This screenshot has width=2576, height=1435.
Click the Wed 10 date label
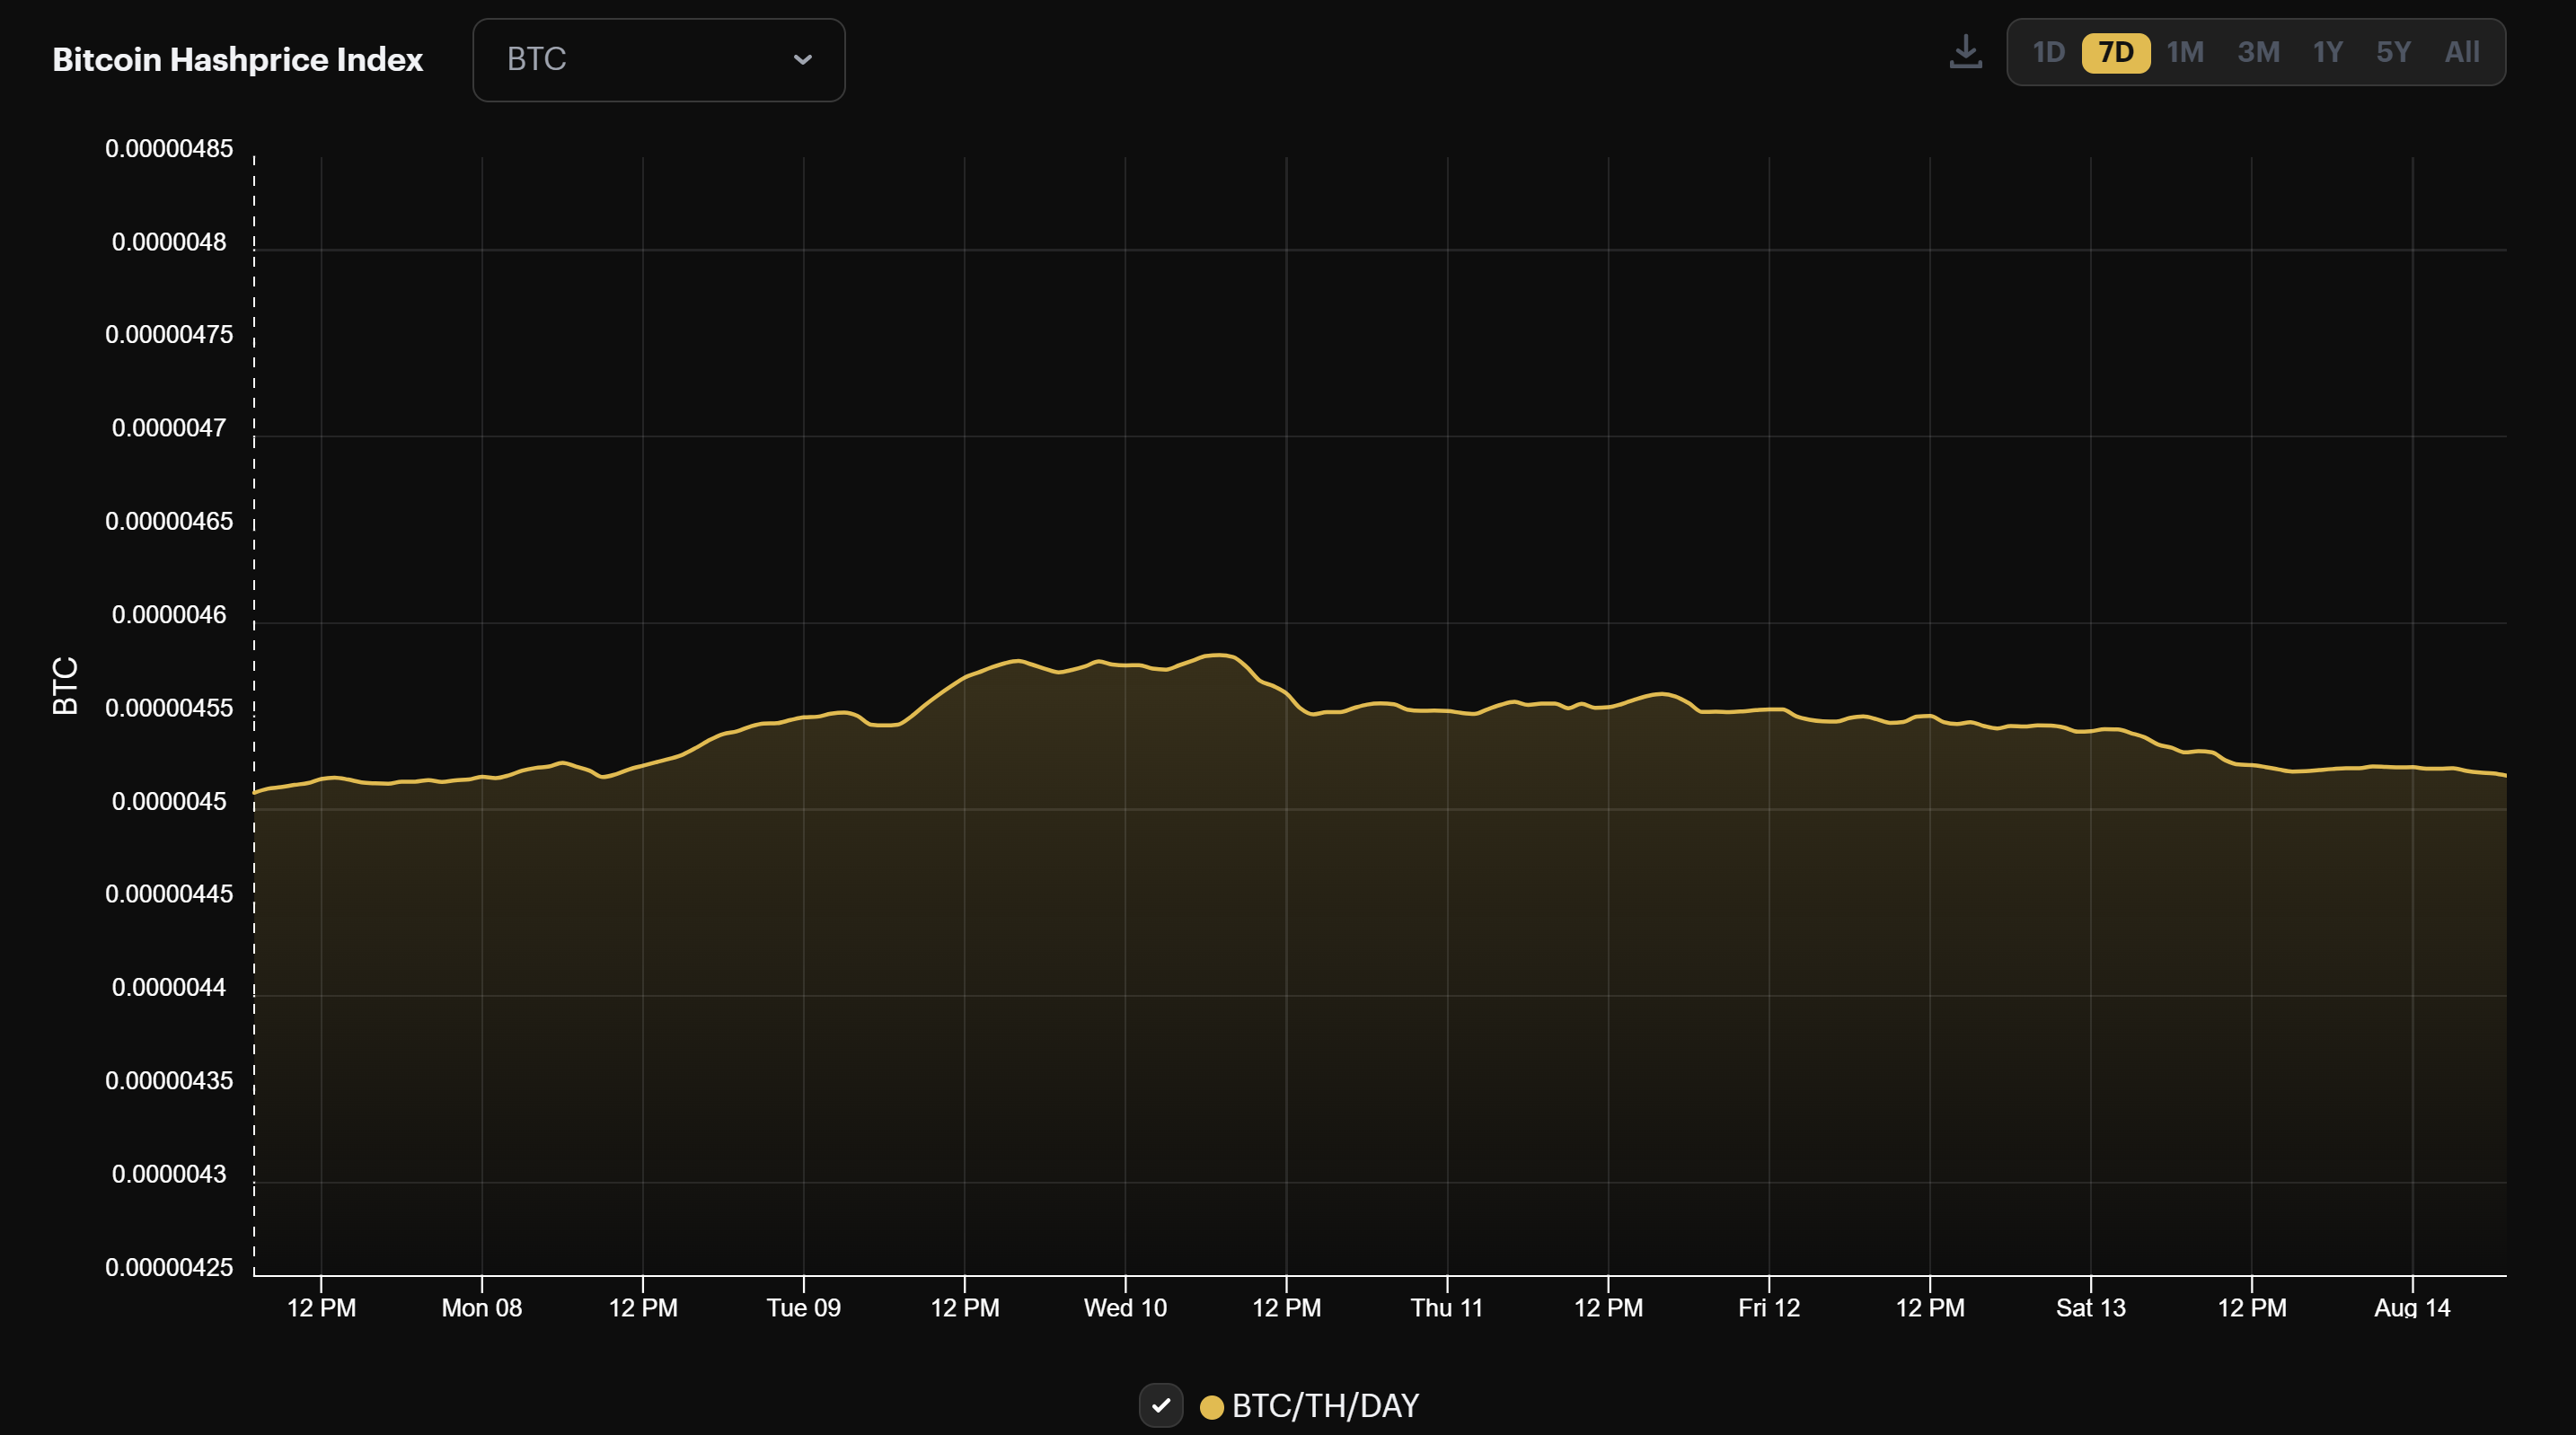pyautogui.click(x=1126, y=1308)
